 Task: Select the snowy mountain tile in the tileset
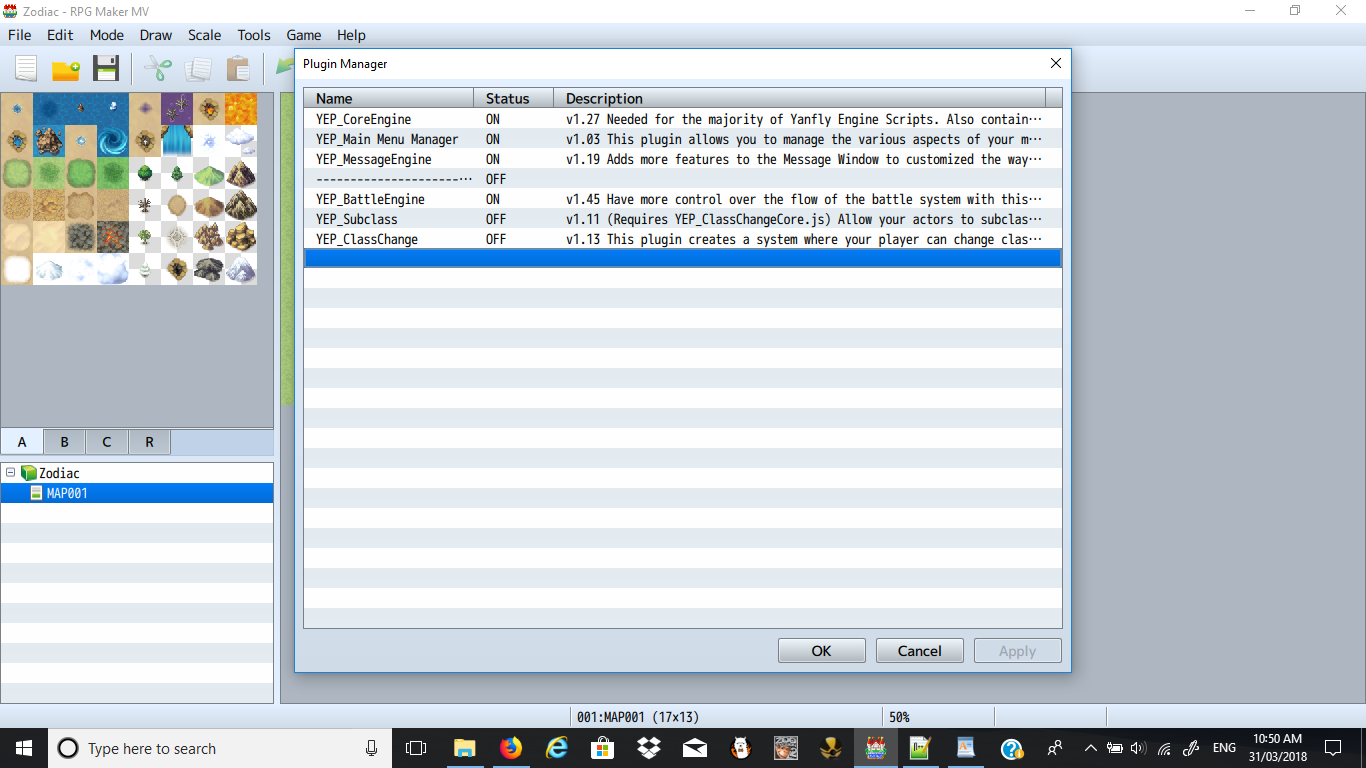click(x=241, y=269)
